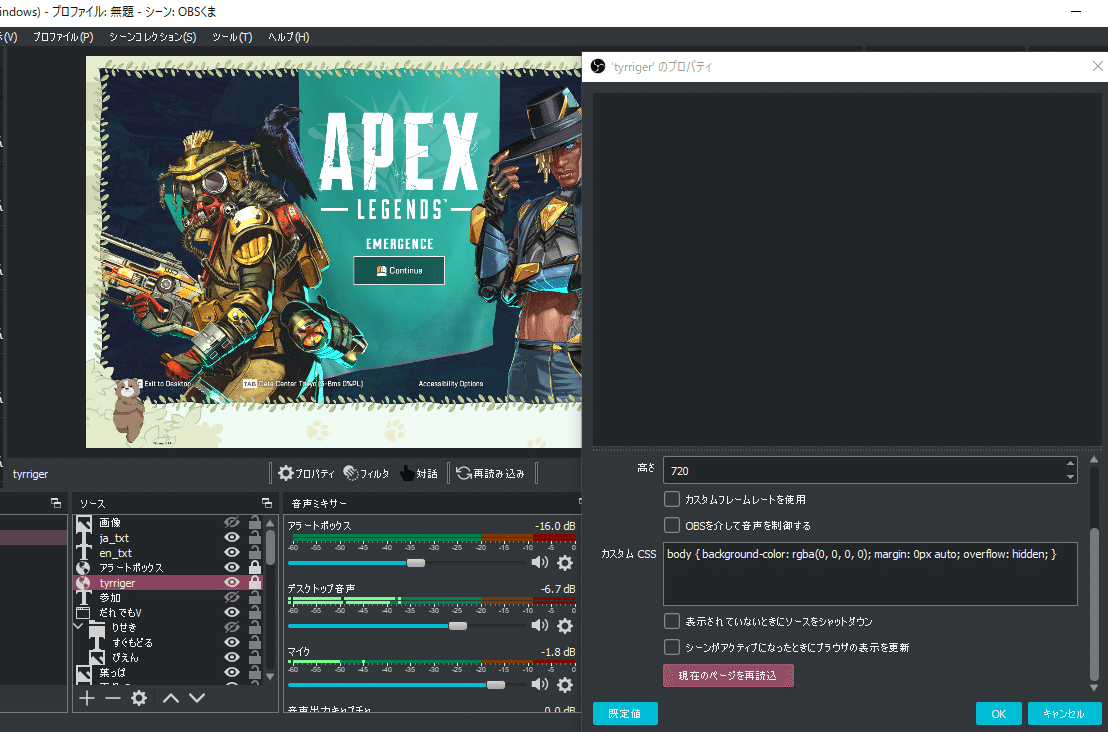Click アラートボックス volume slider handle

[x=416, y=563]
